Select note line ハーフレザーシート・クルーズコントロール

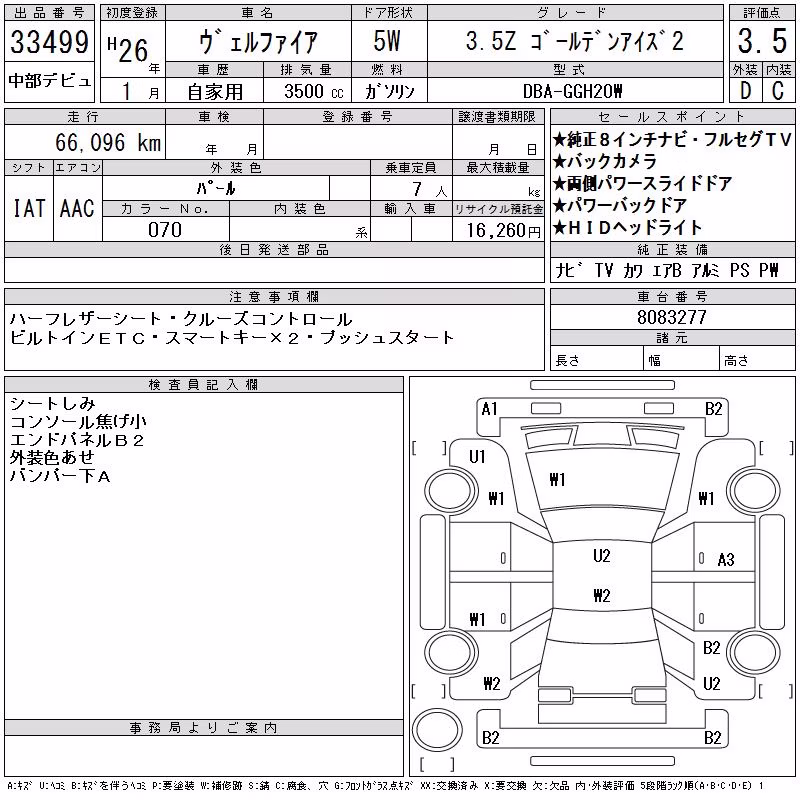(x=181, y=319)
